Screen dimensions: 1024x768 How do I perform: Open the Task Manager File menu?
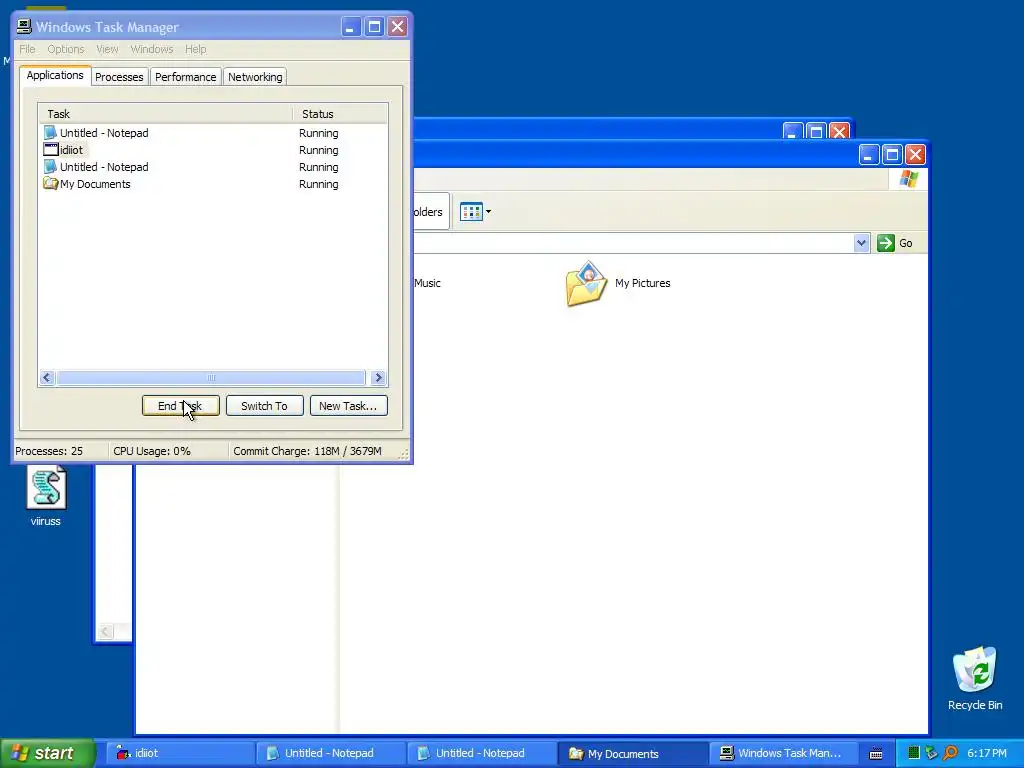pyautogui.click(x=27, y=49)
